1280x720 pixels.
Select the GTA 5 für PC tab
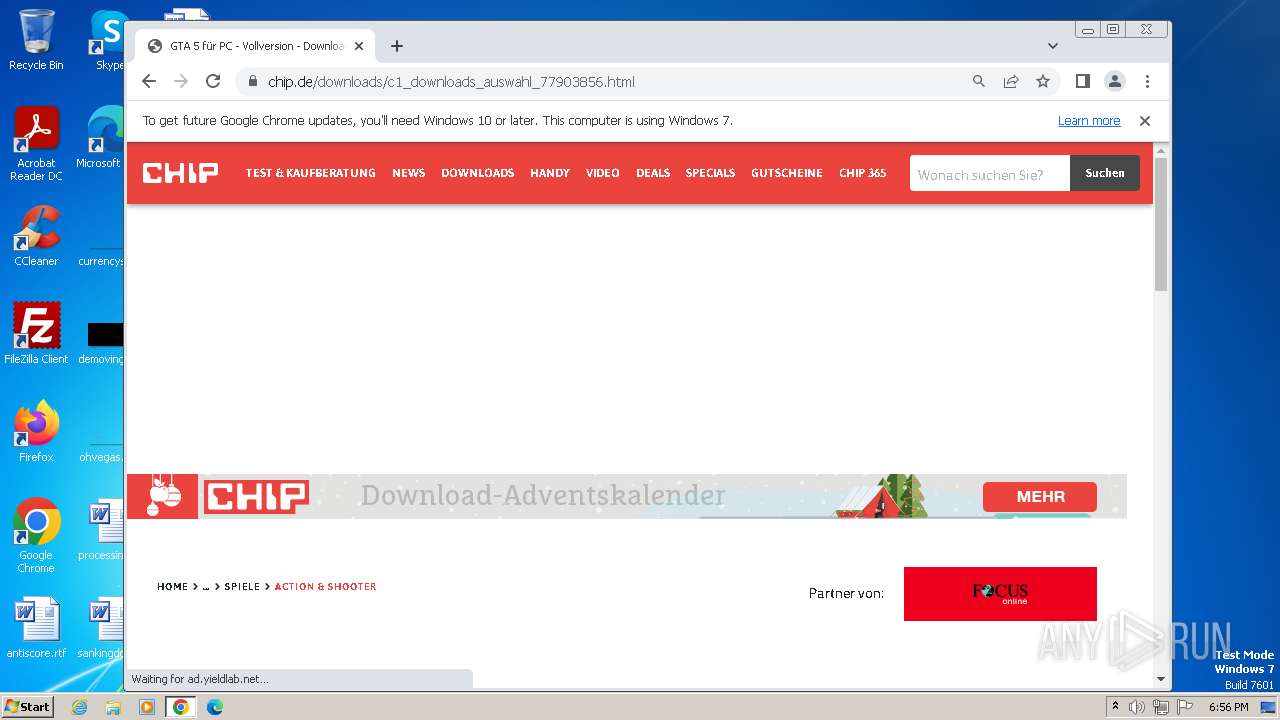[255, 46]
